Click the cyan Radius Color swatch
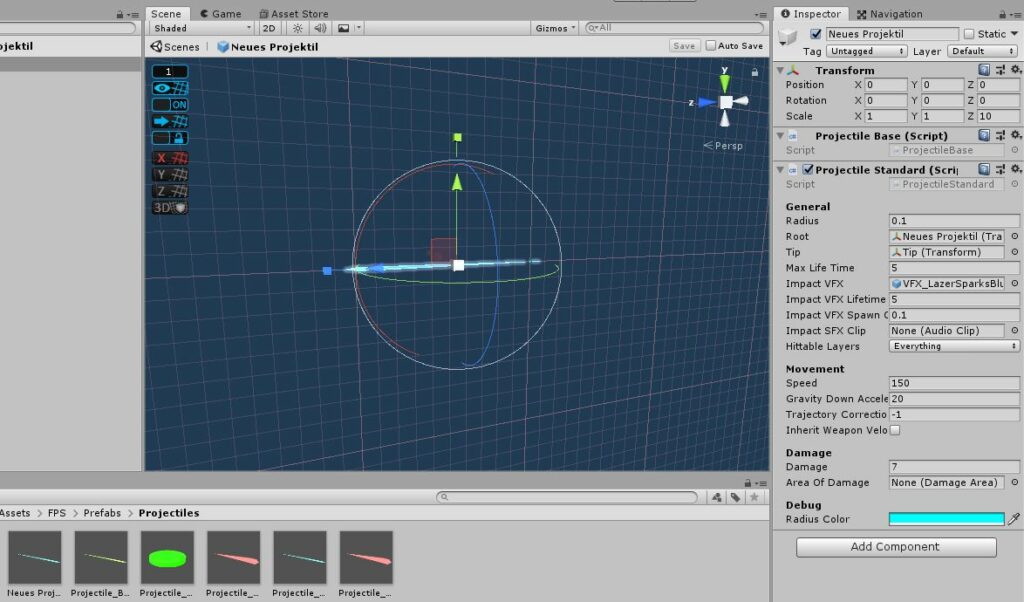The width and height of the screenshot is (1024, 602). (946, 519)
